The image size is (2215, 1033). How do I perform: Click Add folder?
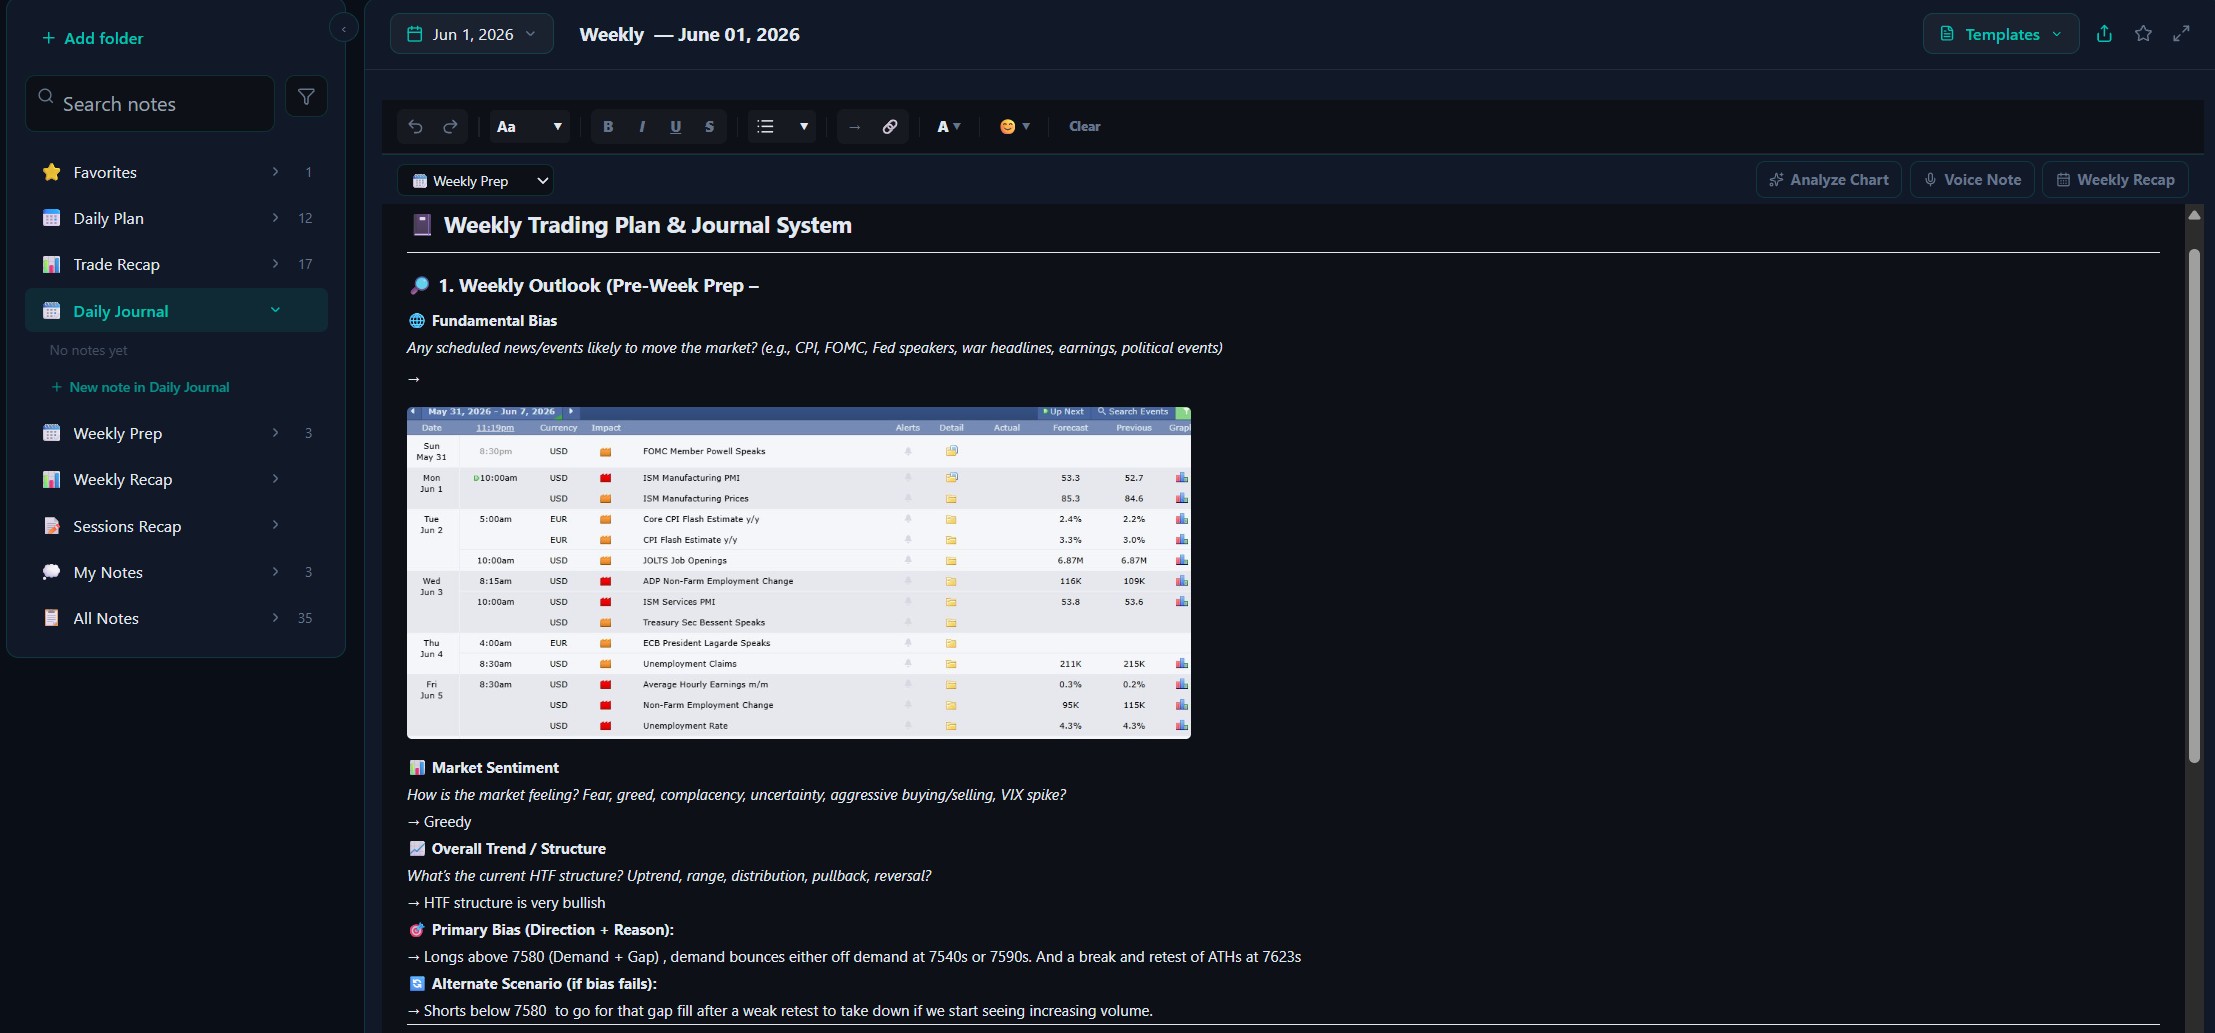[x=93, y=38]
